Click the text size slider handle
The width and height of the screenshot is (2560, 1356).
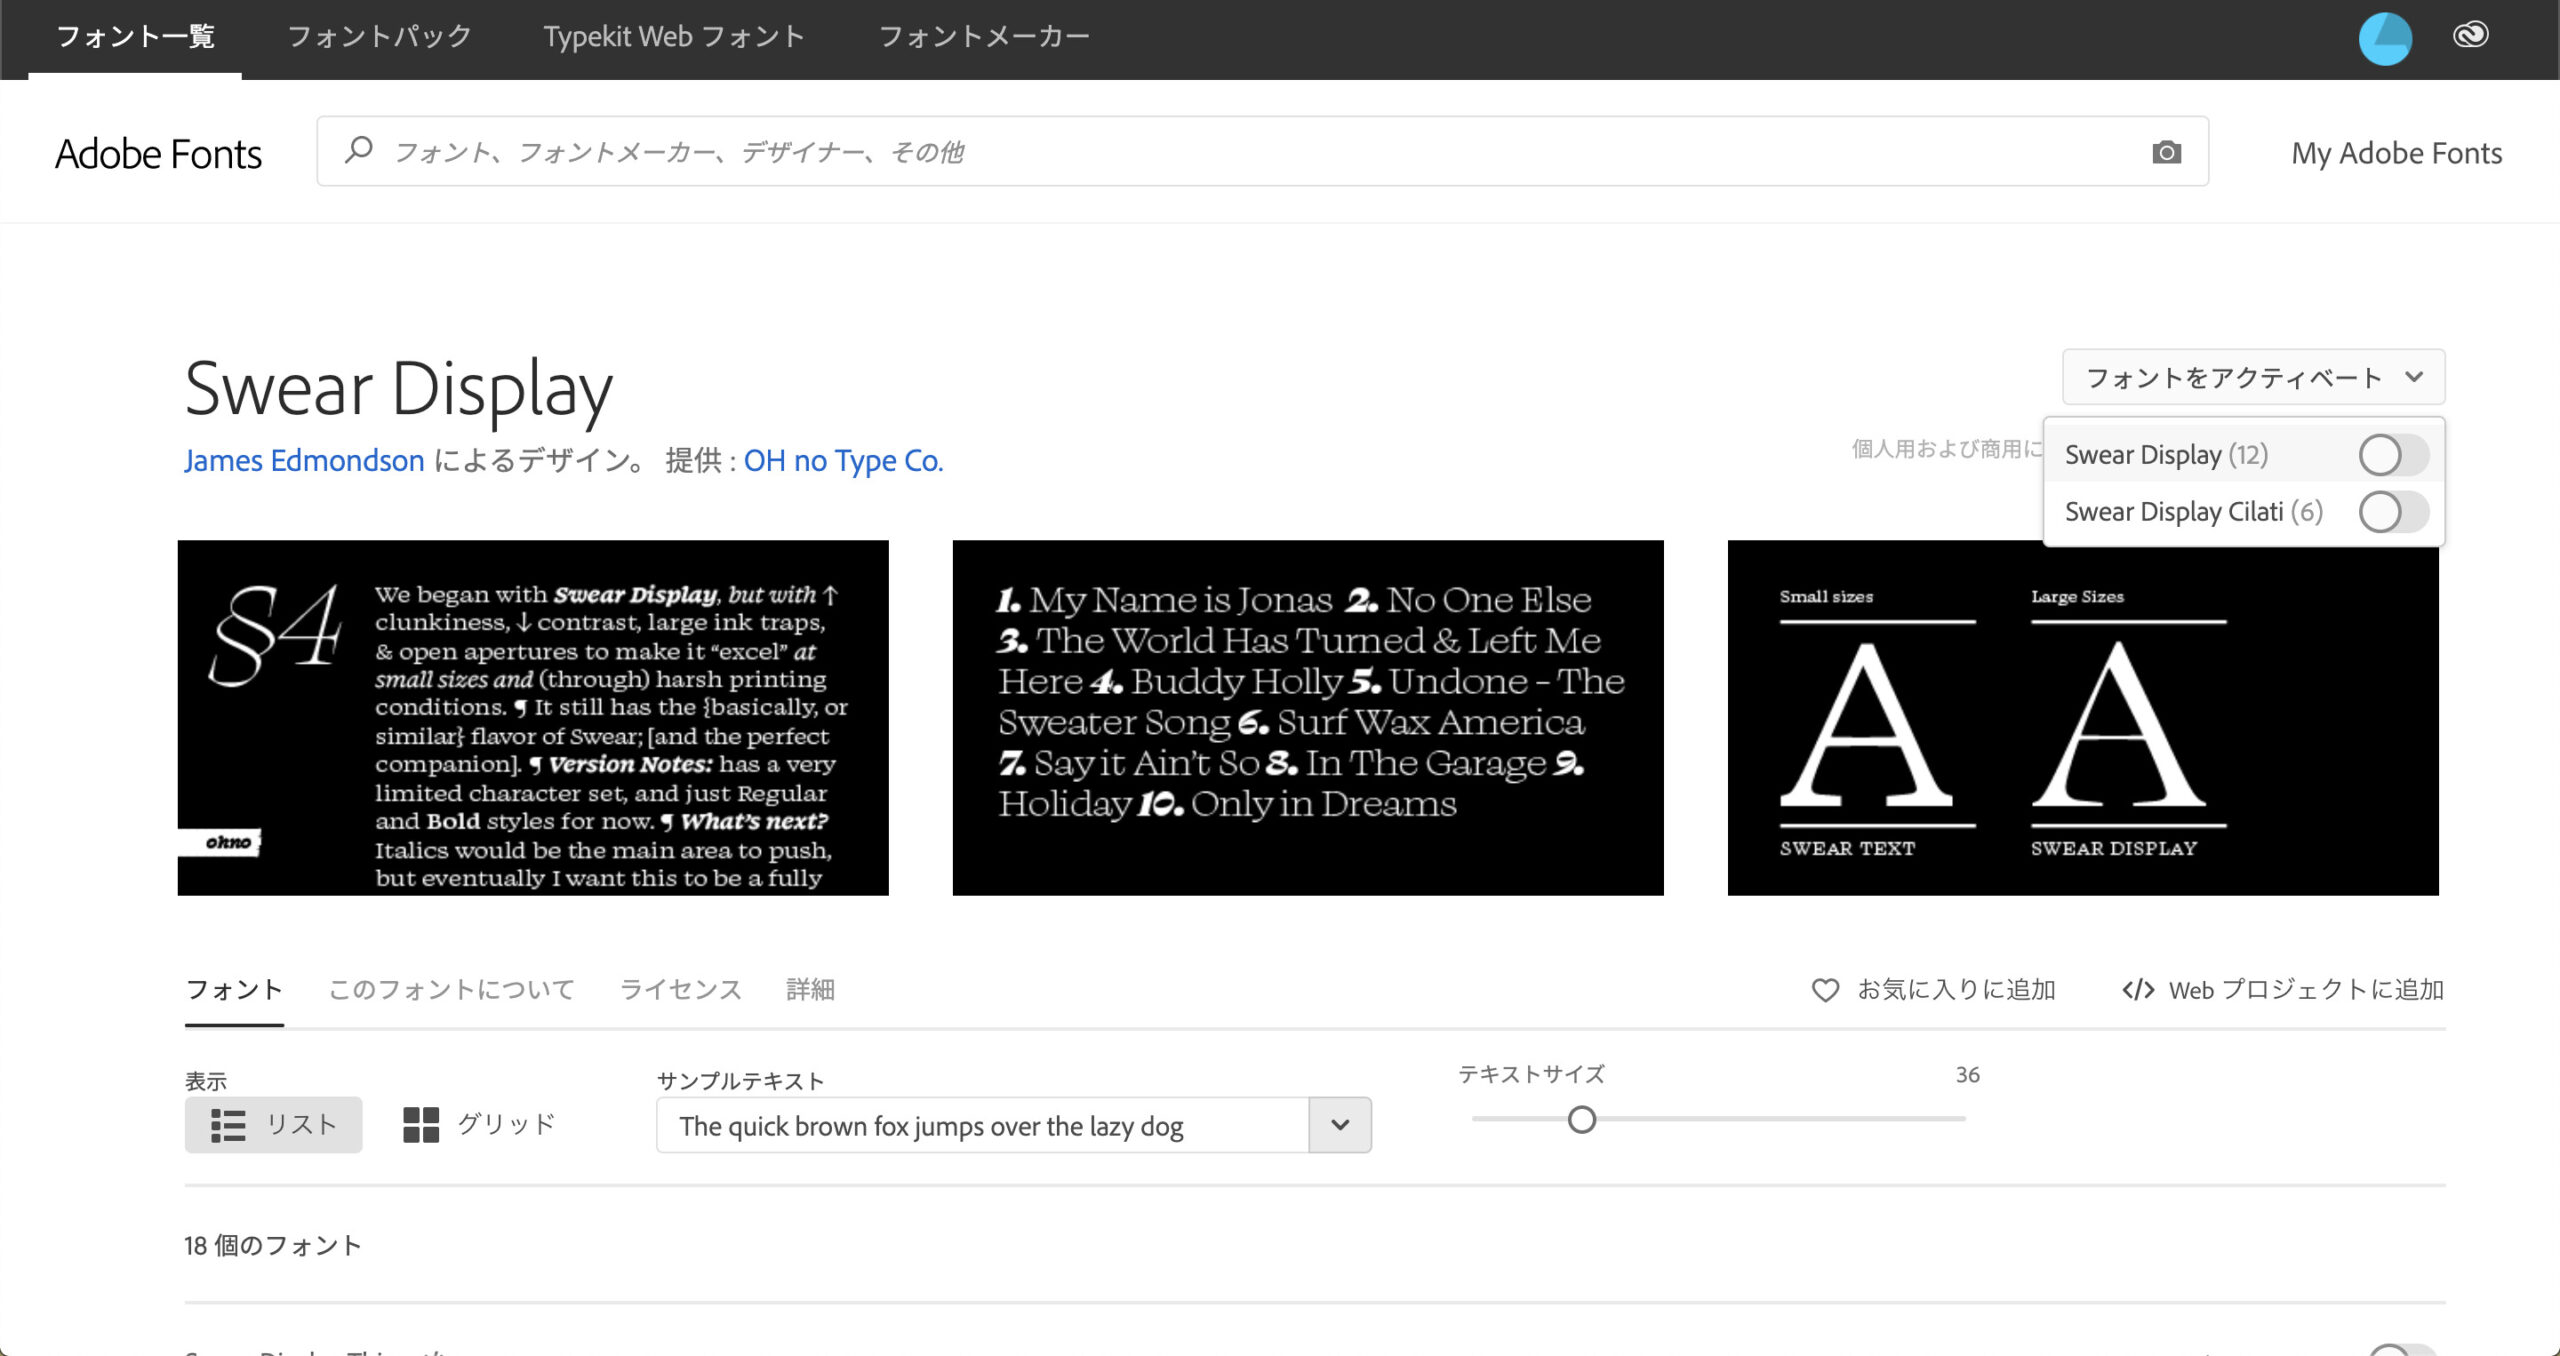pos(1581,1120)
